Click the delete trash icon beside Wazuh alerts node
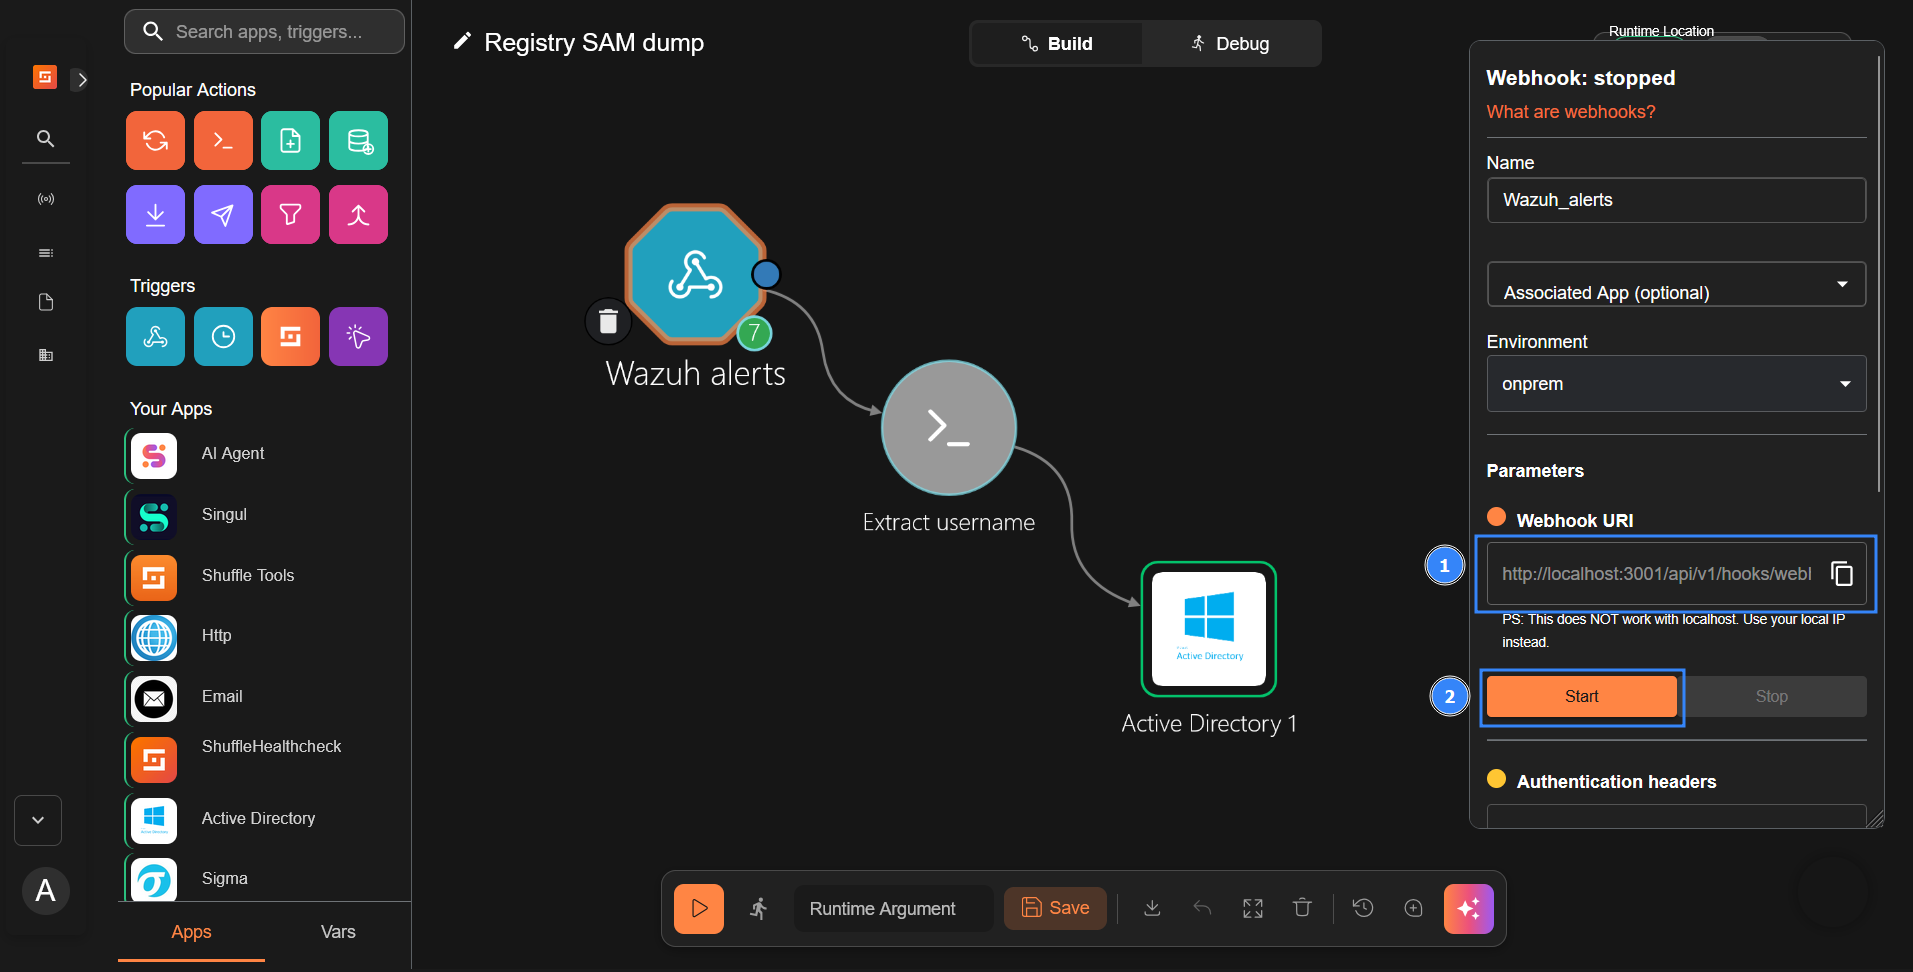This screenshot has width=1913, height=972. [608, 321]
